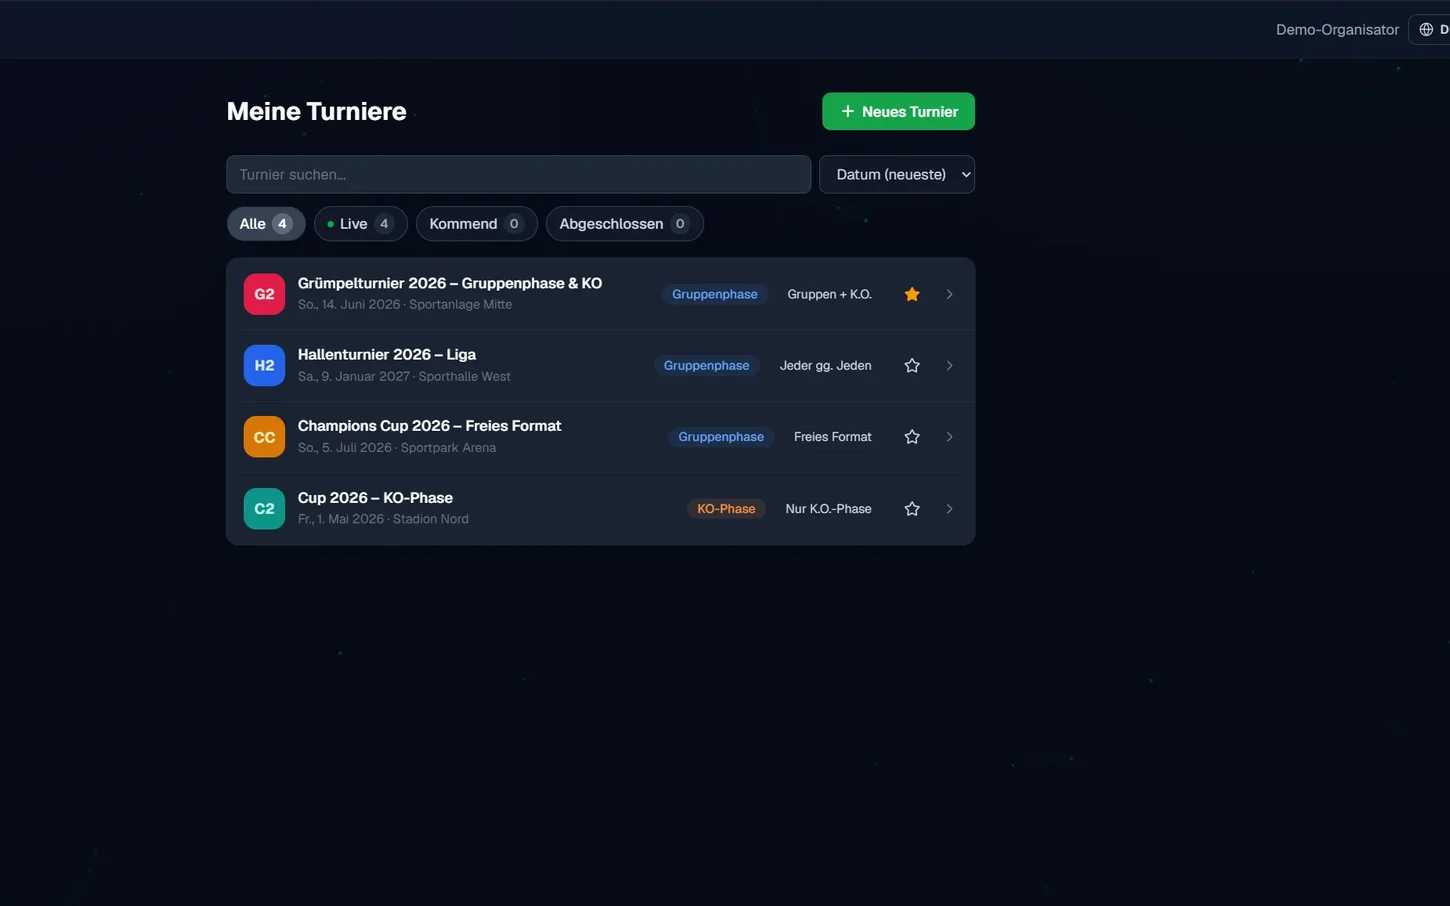
Task: Click the Freies Format label on Champions Cup row
Action: tap(833, 437)
